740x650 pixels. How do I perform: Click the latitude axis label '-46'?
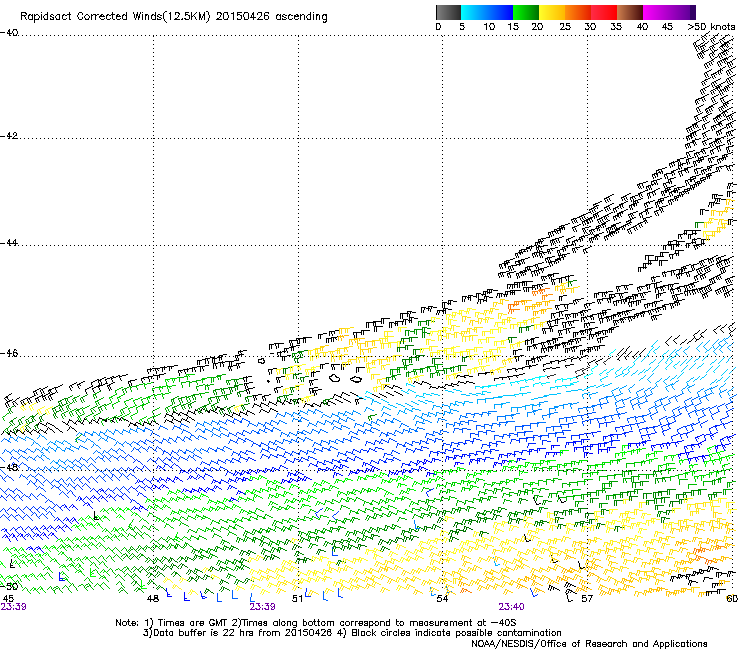pos(9,354)
